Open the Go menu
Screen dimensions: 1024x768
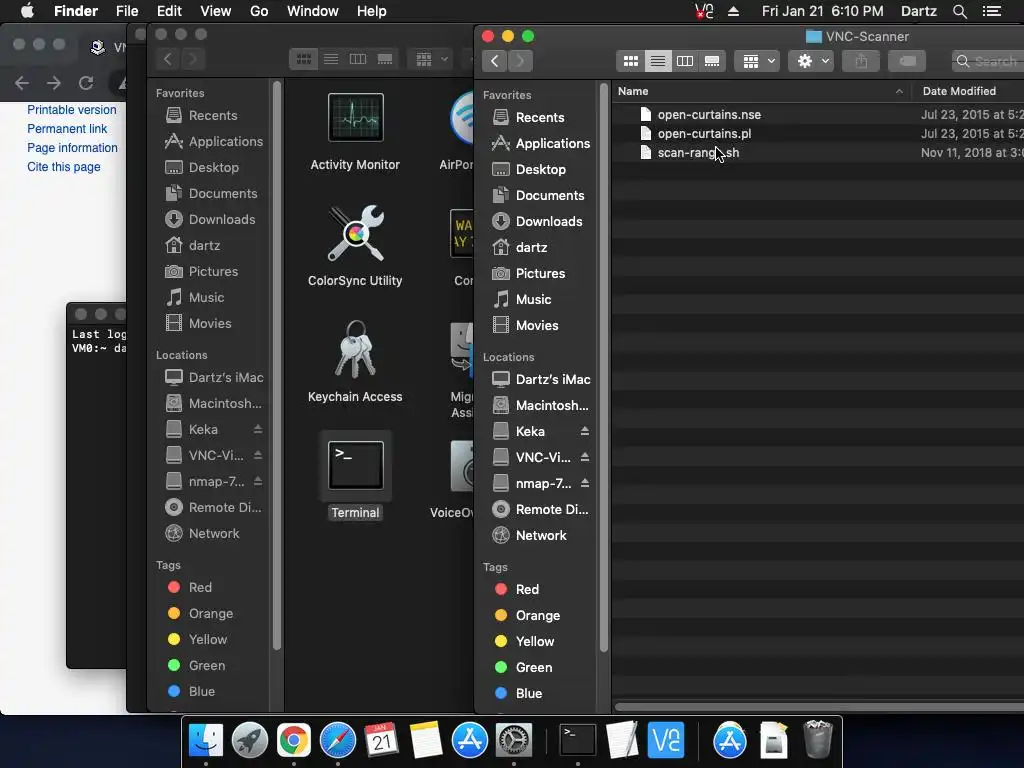point(259,11)
